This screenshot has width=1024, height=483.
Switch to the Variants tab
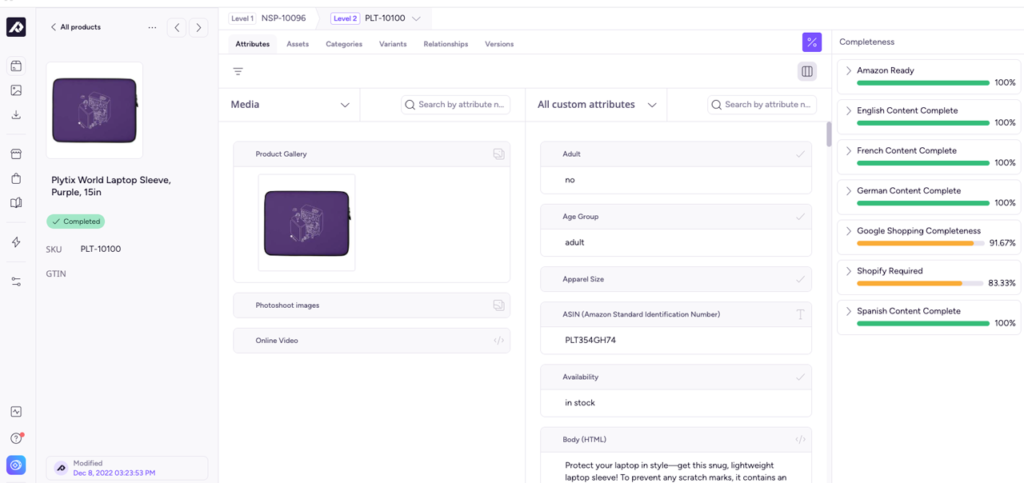392,44
